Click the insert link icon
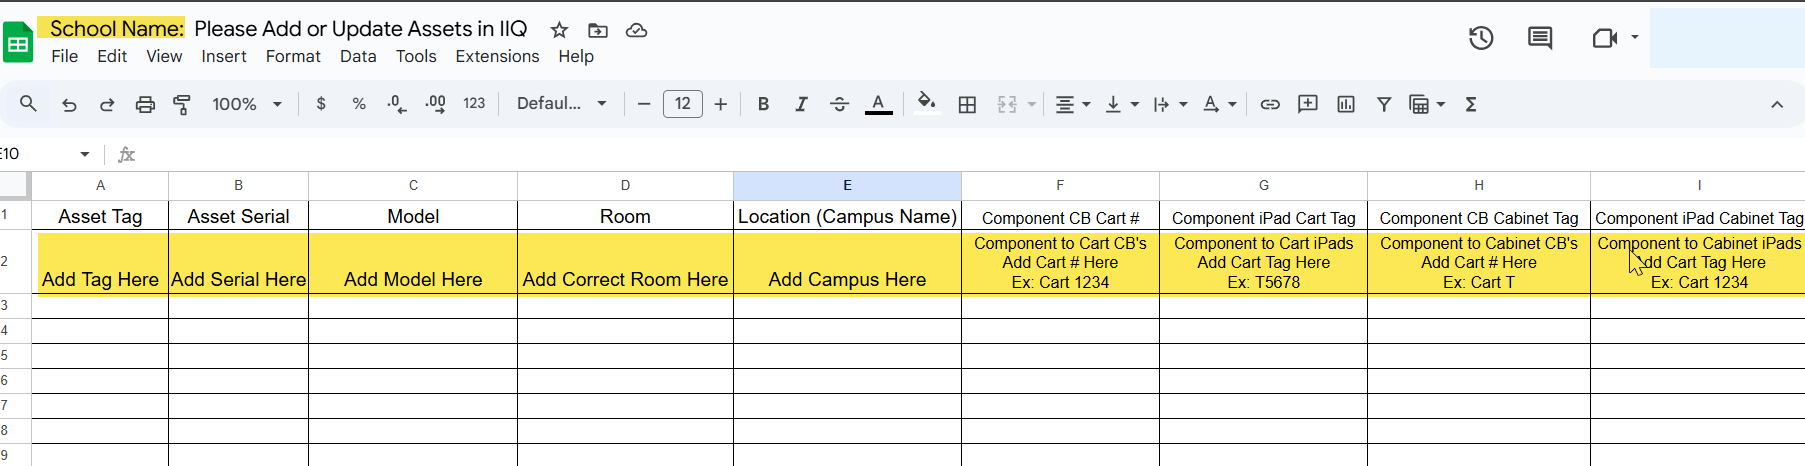 coord(1270,104)
